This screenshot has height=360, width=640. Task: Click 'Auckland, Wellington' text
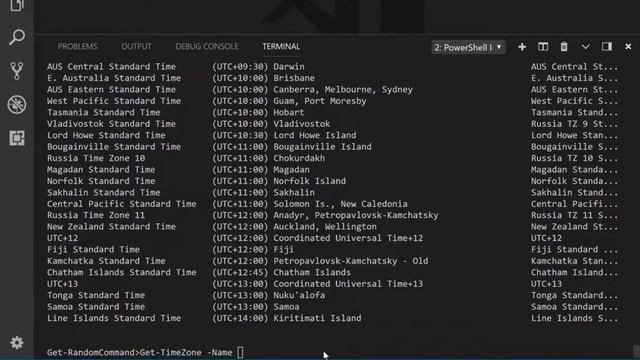pyautogui.click(x=325, y=227)
